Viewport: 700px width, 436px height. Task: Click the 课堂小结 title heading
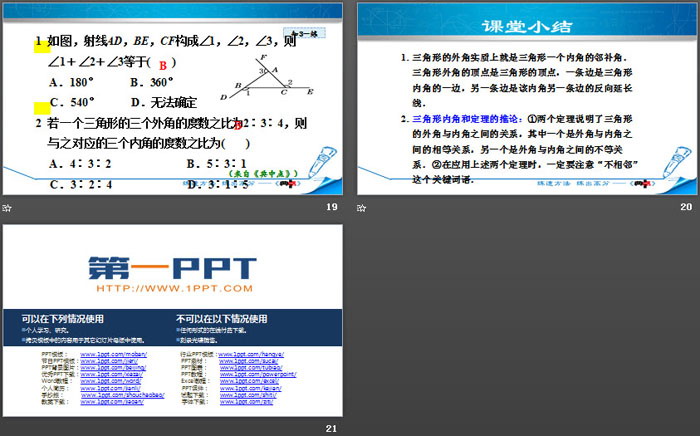(526, 26)
